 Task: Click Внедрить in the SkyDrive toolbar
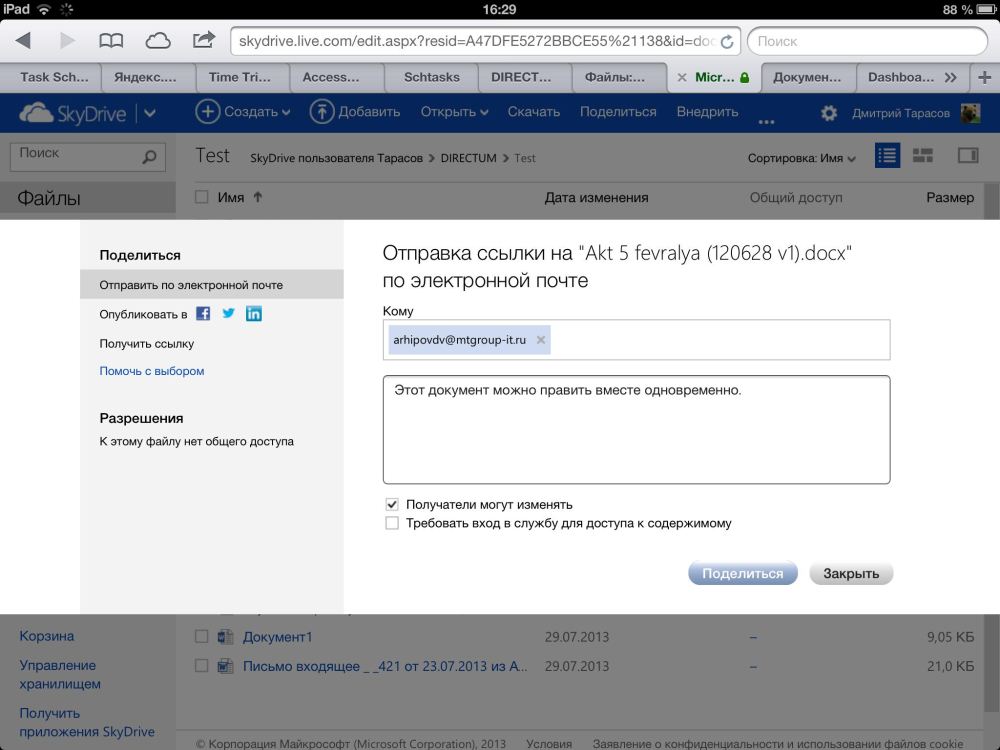pos(707,112)
